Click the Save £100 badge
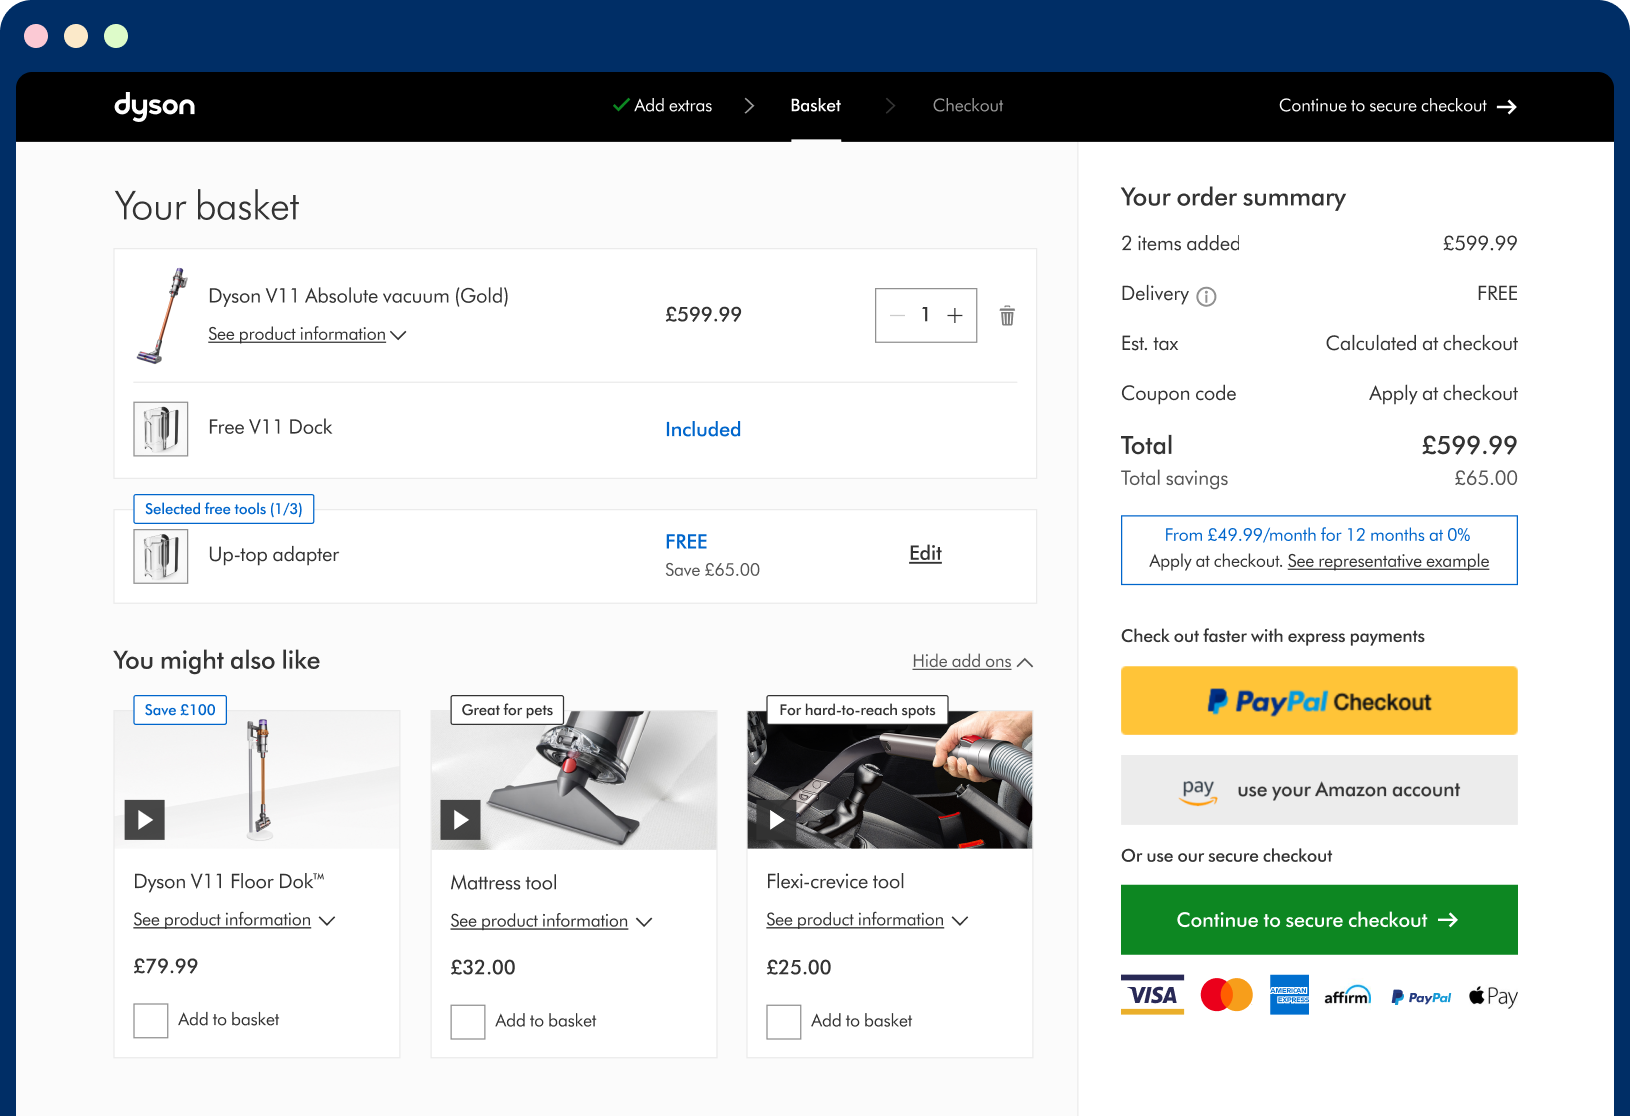Viewport: 1630px width, 1116px height. (x=180, y=710)
